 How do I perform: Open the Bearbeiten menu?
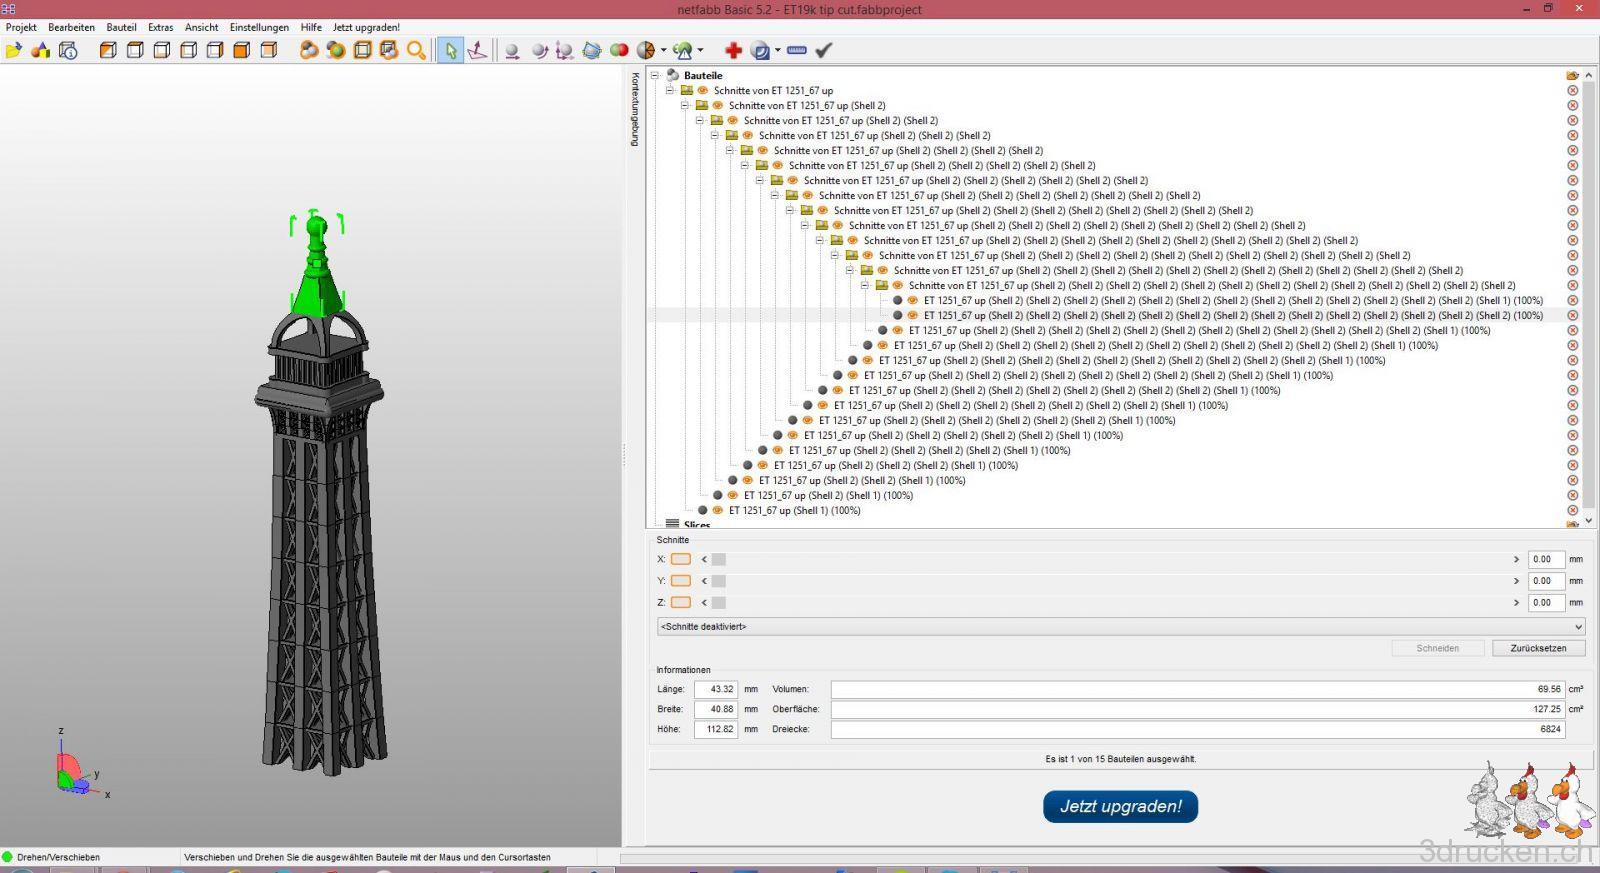coord(72,27)
